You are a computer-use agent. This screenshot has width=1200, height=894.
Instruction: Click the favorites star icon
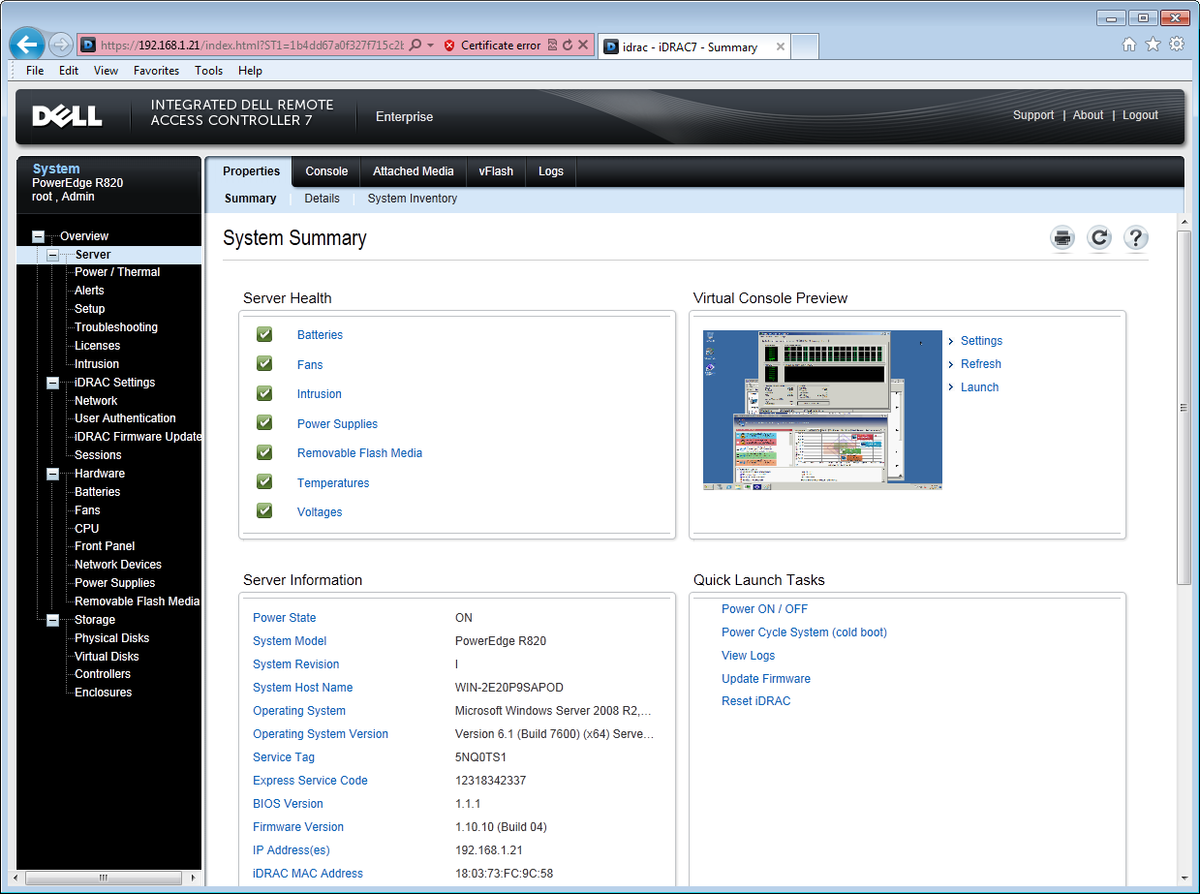click(x=1152, y=44)
